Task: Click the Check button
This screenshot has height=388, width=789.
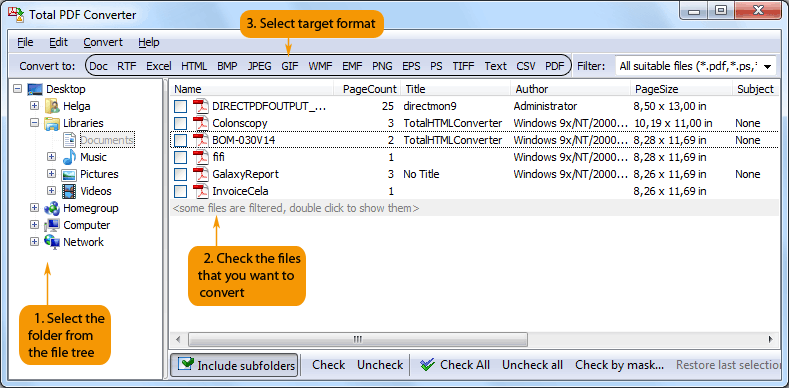Action: 329,365
